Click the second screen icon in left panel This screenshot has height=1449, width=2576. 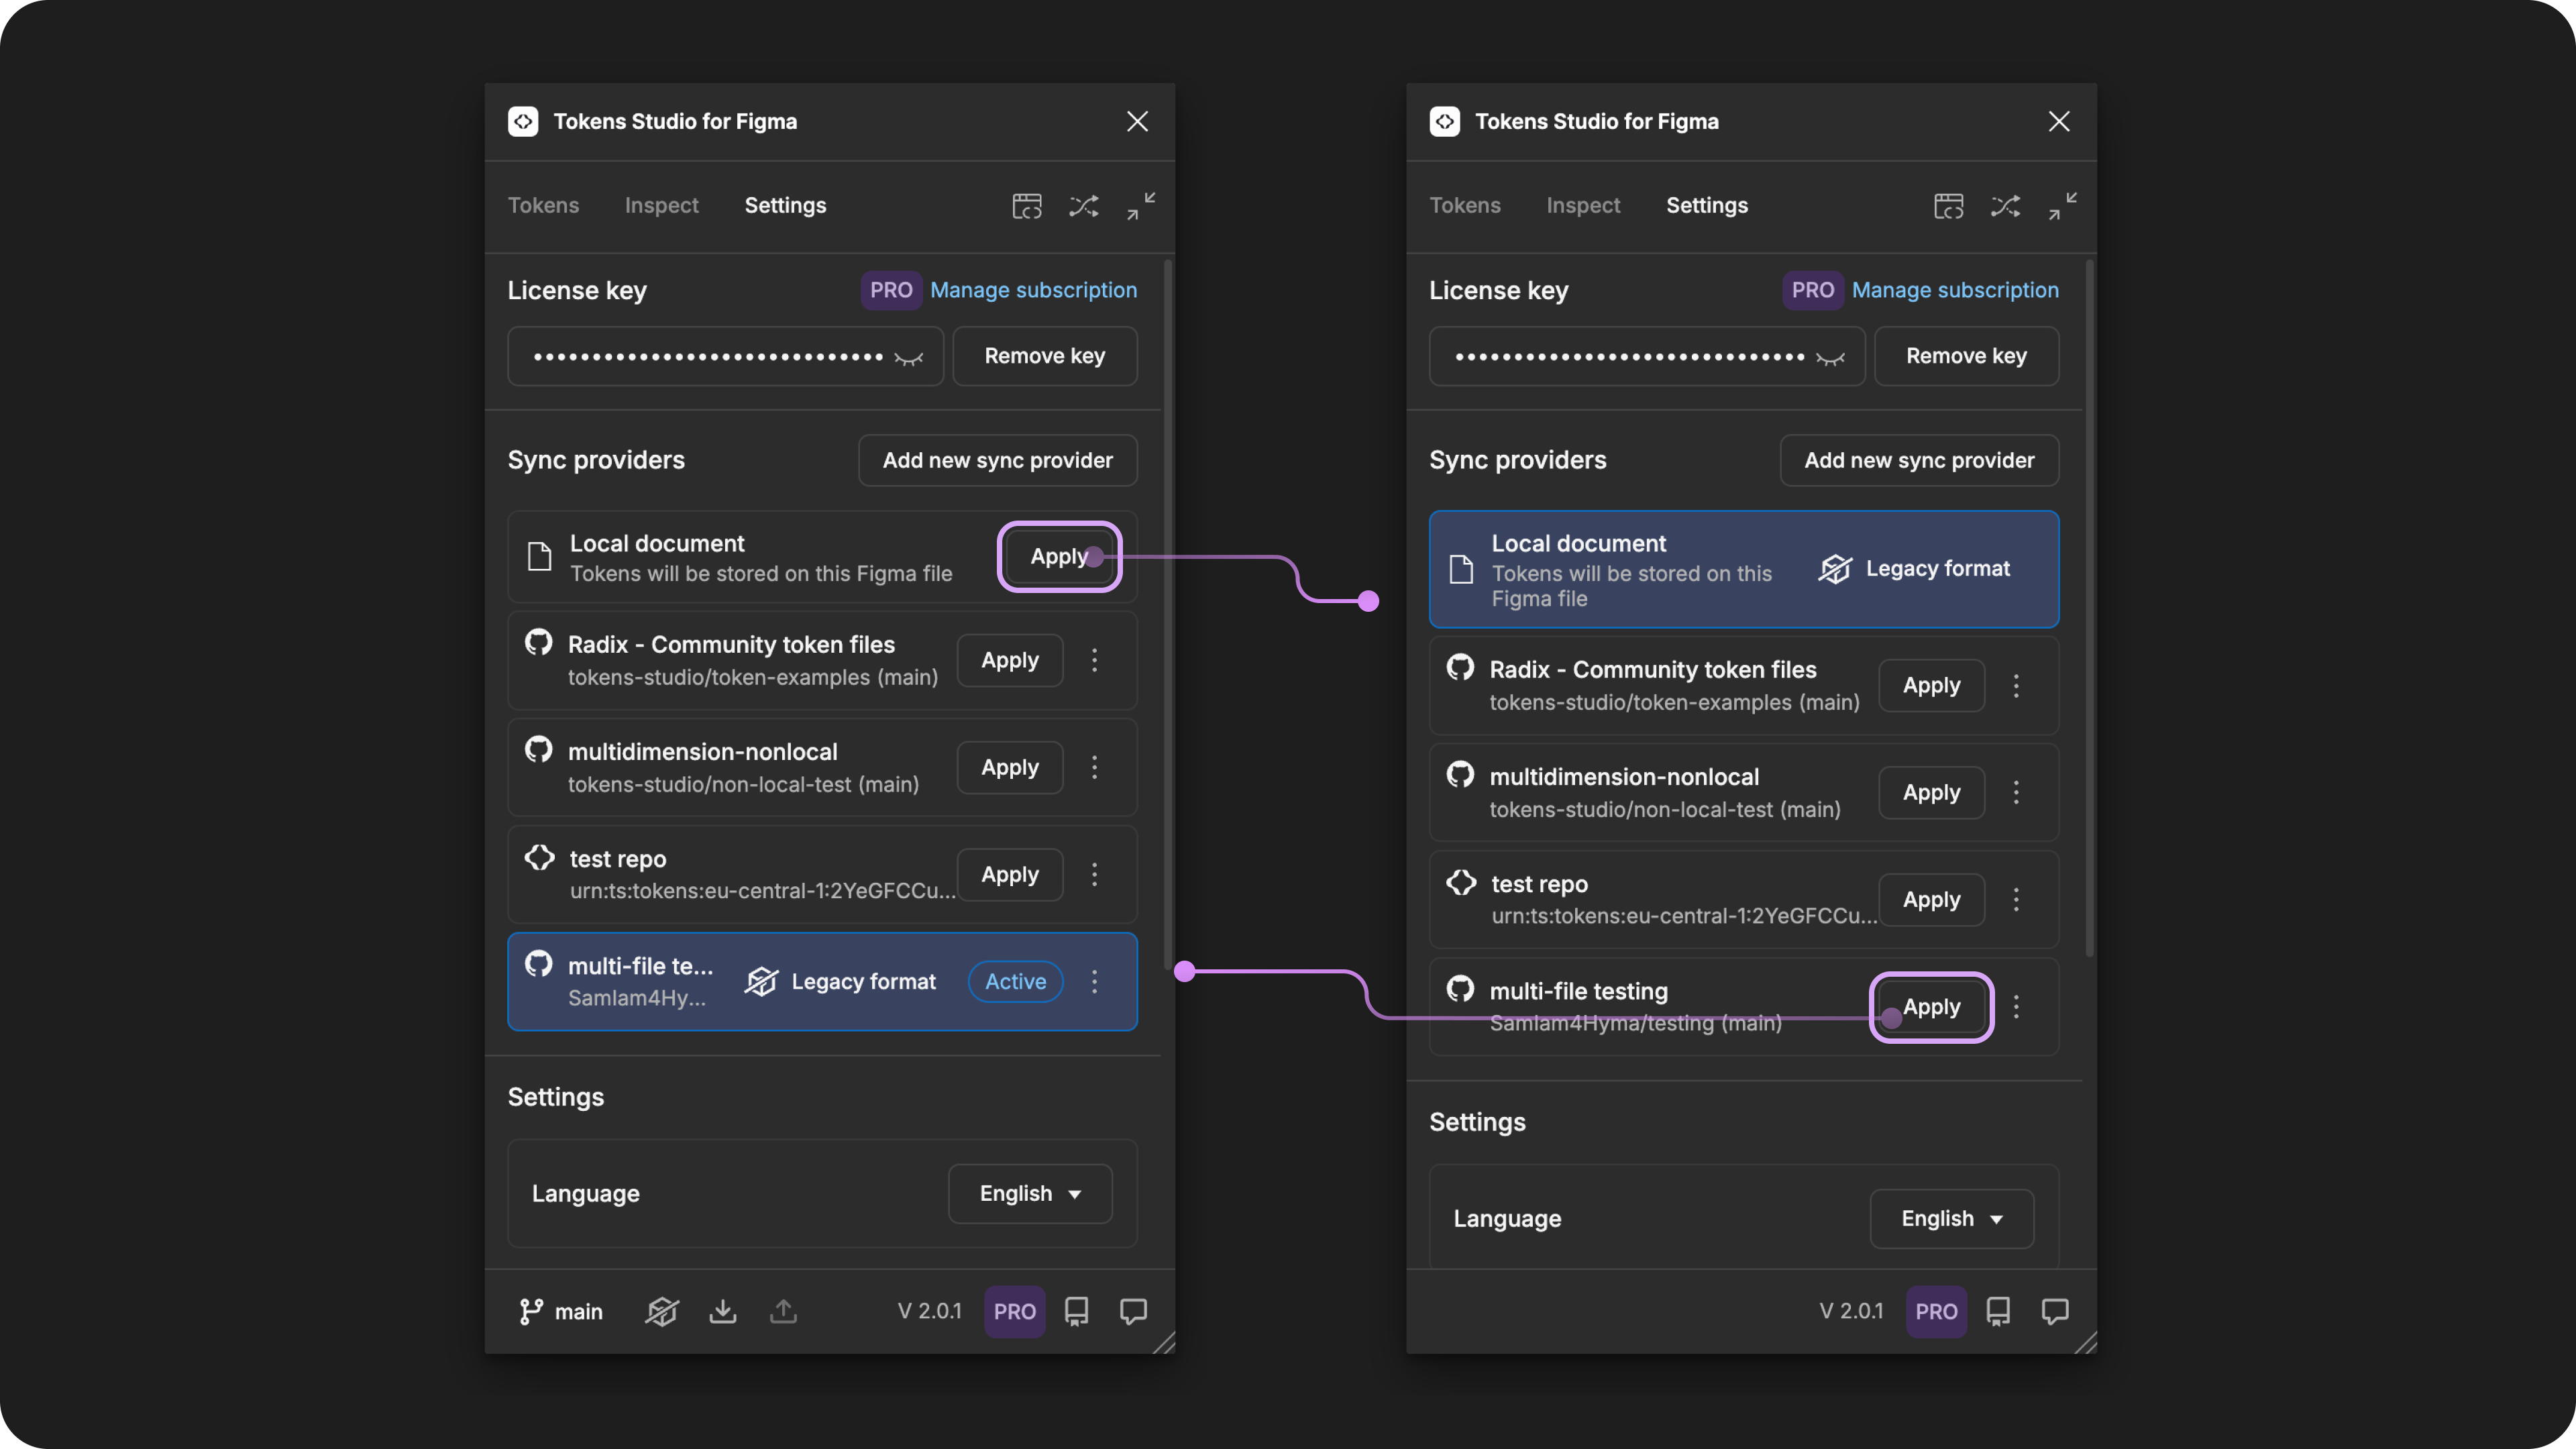pyautogui.click(x=1026, y=206)
